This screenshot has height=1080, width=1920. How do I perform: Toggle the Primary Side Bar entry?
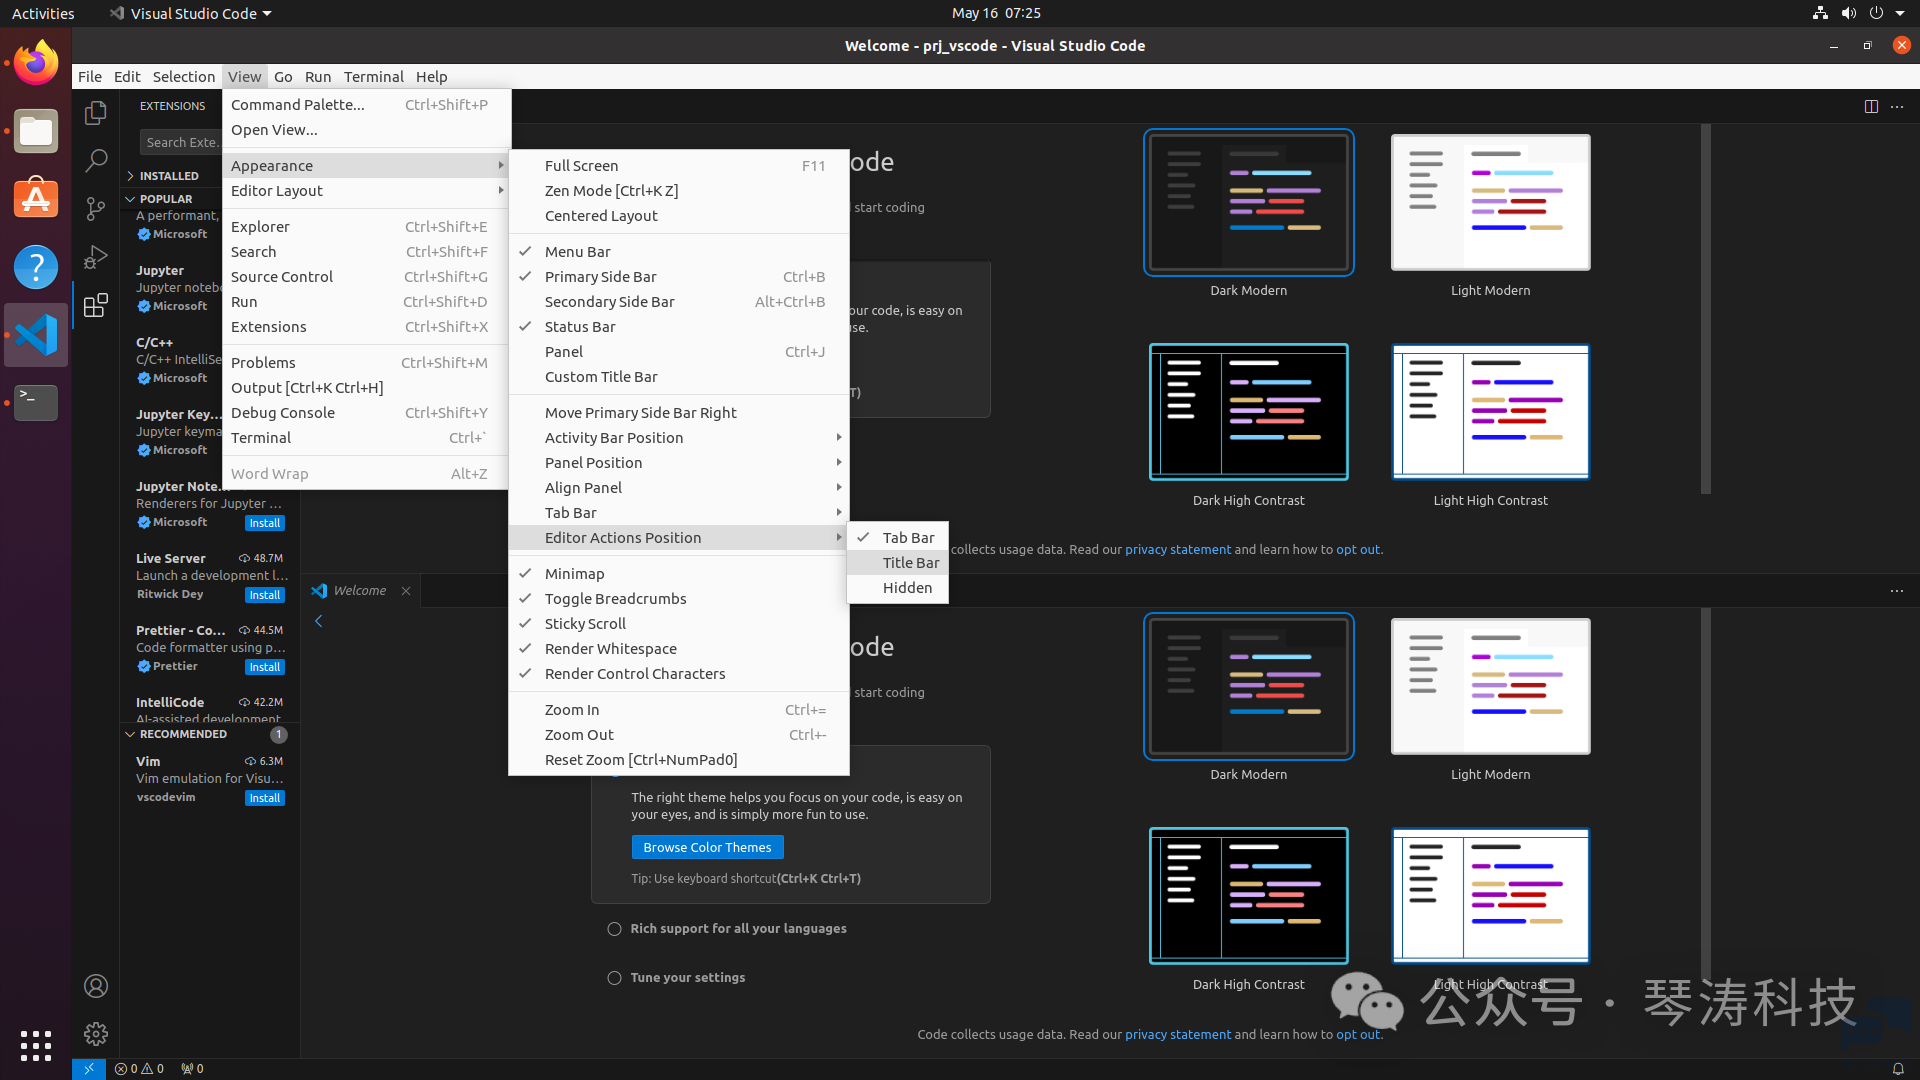pos(679,277)
